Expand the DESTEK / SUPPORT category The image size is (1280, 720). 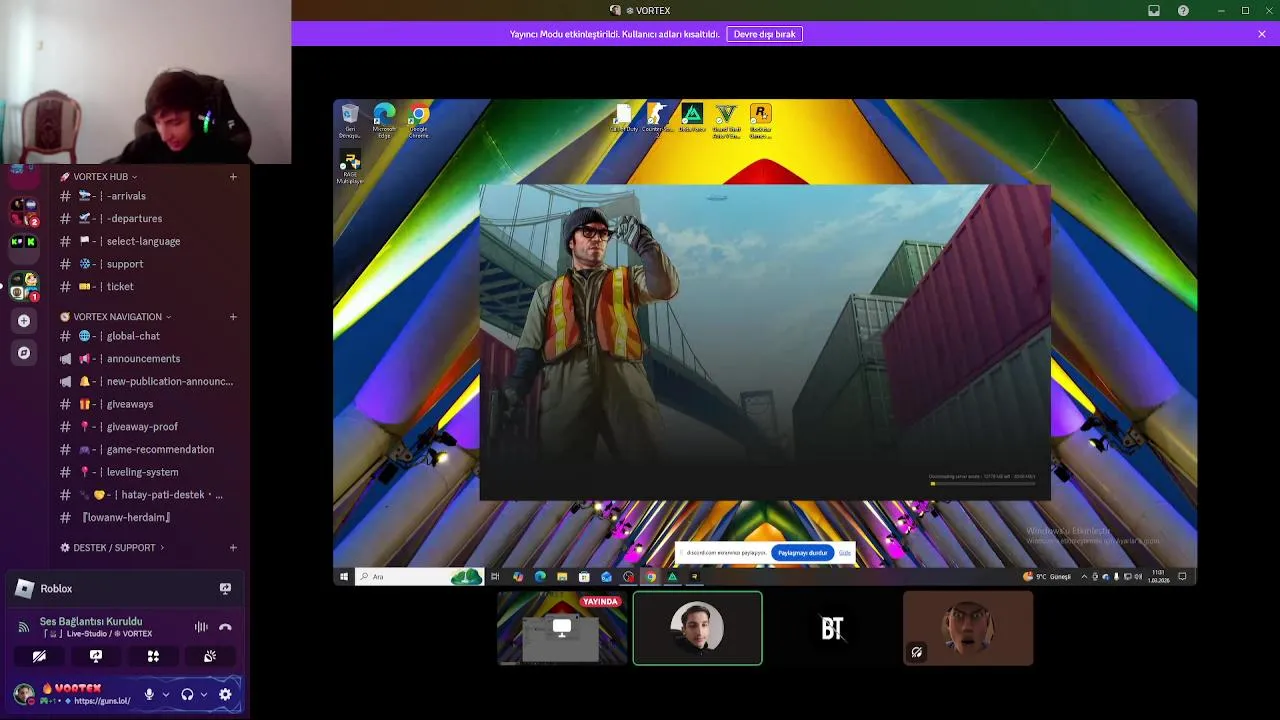(x=113, y=548)
